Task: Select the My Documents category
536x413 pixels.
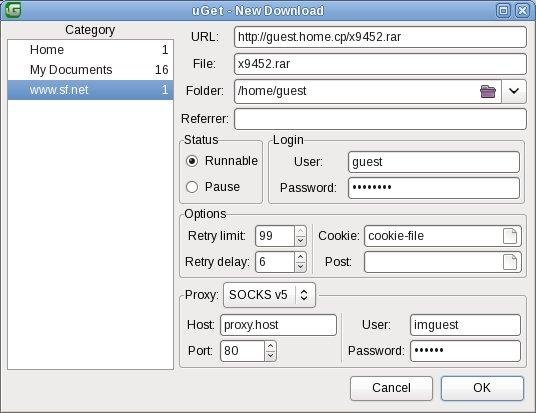Action: (90, 70)
